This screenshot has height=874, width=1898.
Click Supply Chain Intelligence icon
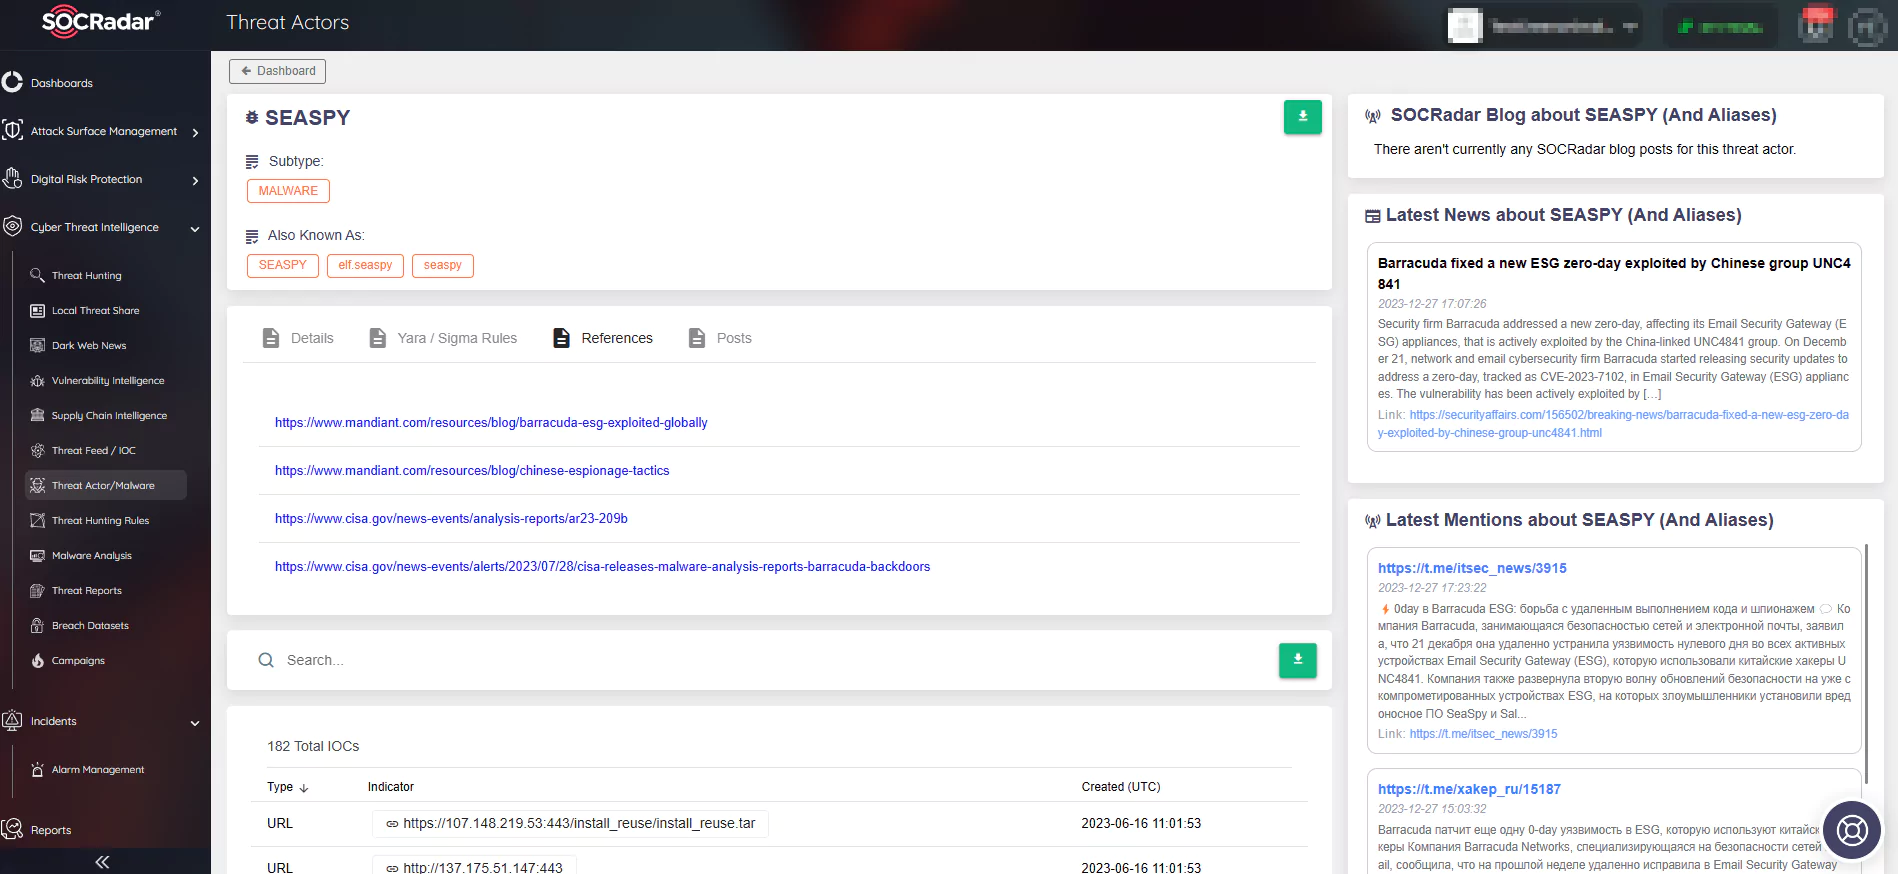[x=37, y=415]
